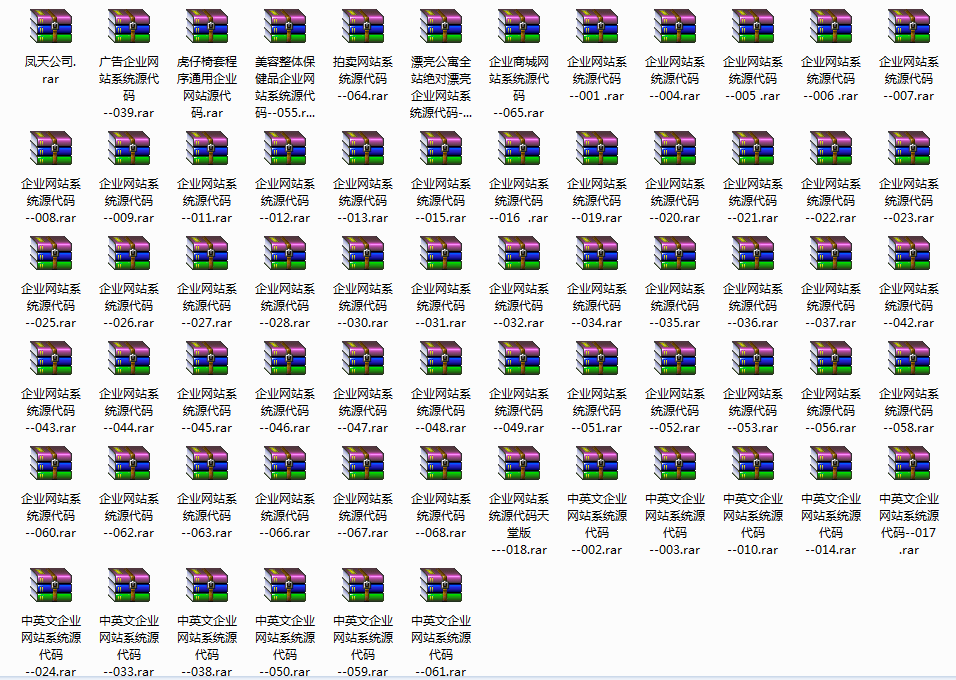The width and height of the screenshot is (956, 680).
Task: Select the 虎仔椅套程序通用企业网站源代码.rar icon
Action: pyautogui.click(x=207, y=26)
